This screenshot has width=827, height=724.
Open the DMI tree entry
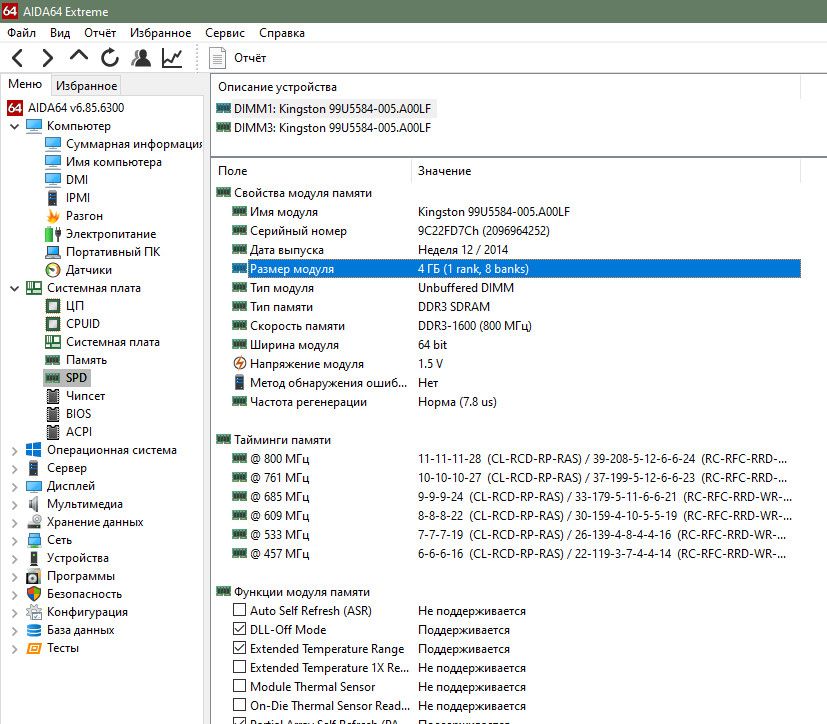[x=76, y=180]
